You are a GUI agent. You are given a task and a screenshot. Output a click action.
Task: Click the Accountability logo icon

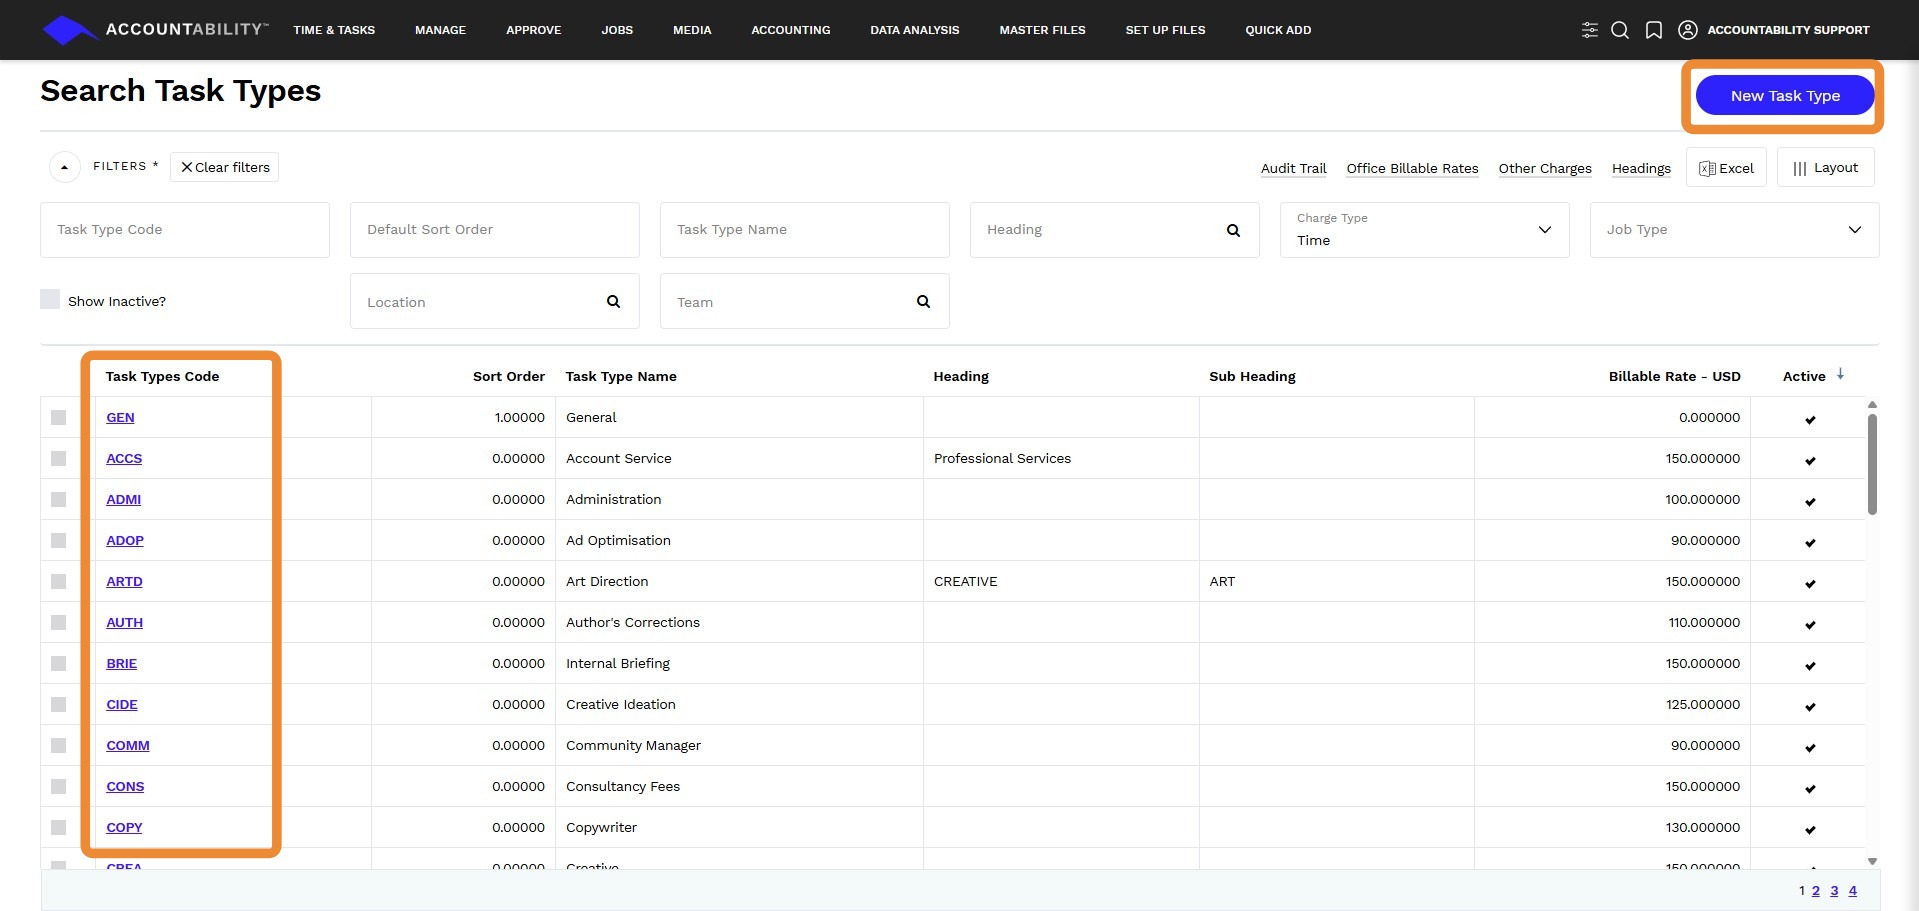point(69,30)
